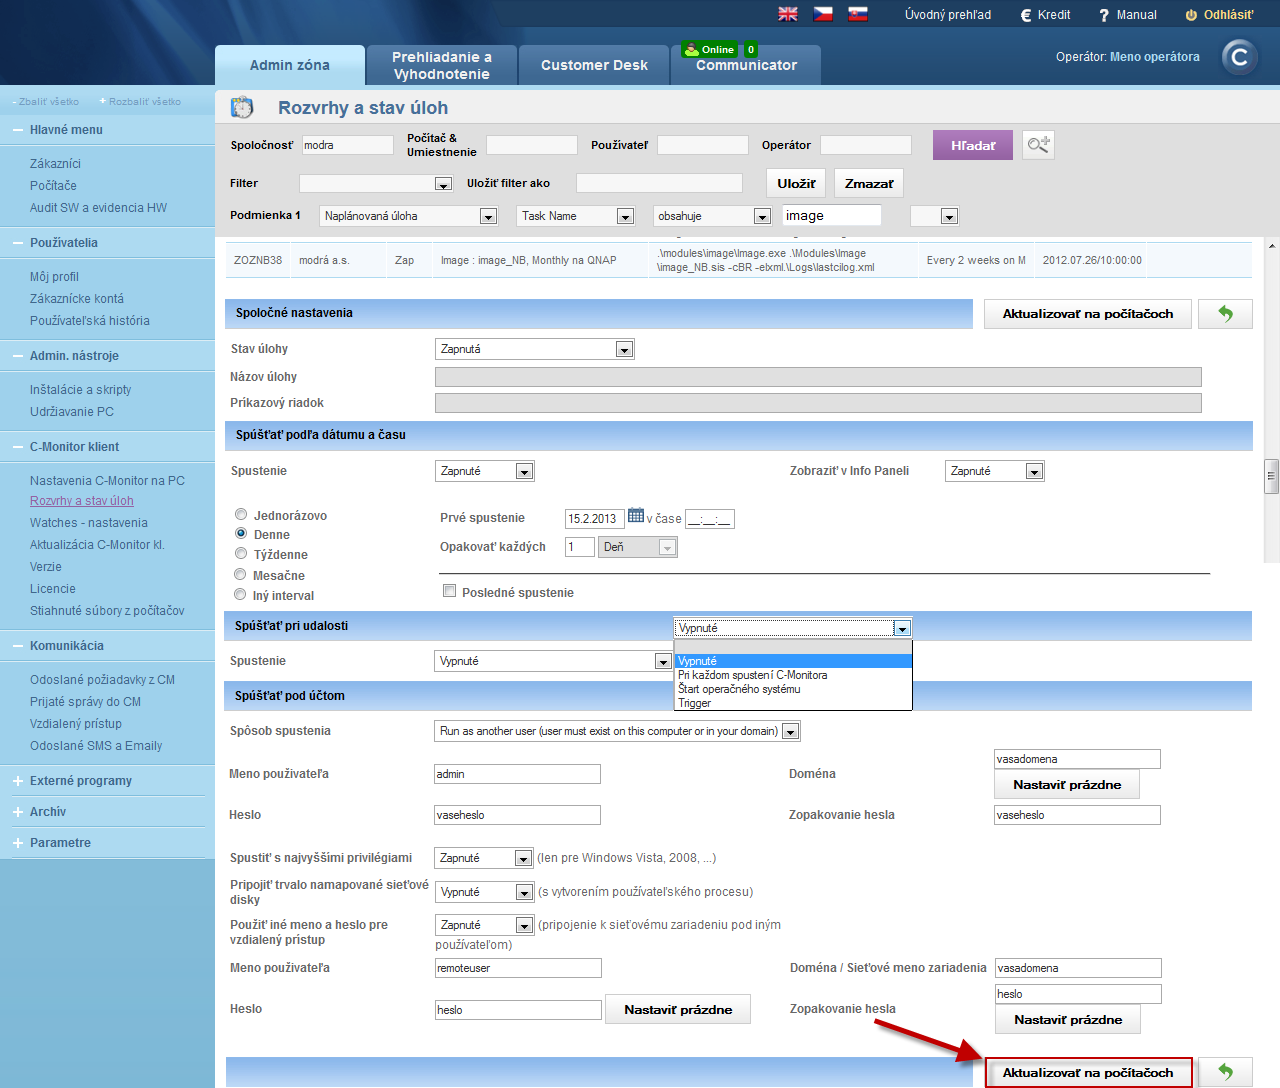
Task: Open the obsahuje operator dropdown
Action: [x=713, y=216]
